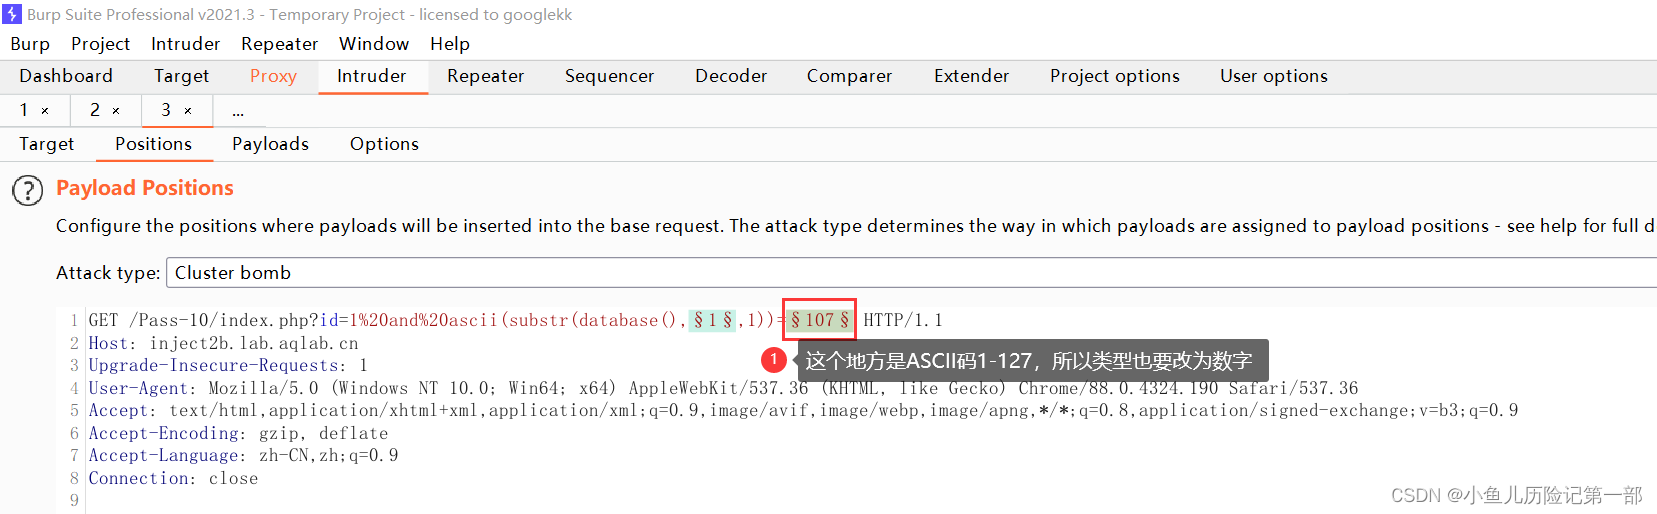The width and height of the screenshot is (1657, 514).
Task: Open the Payloads sub-tab
Action: point(270,144)
